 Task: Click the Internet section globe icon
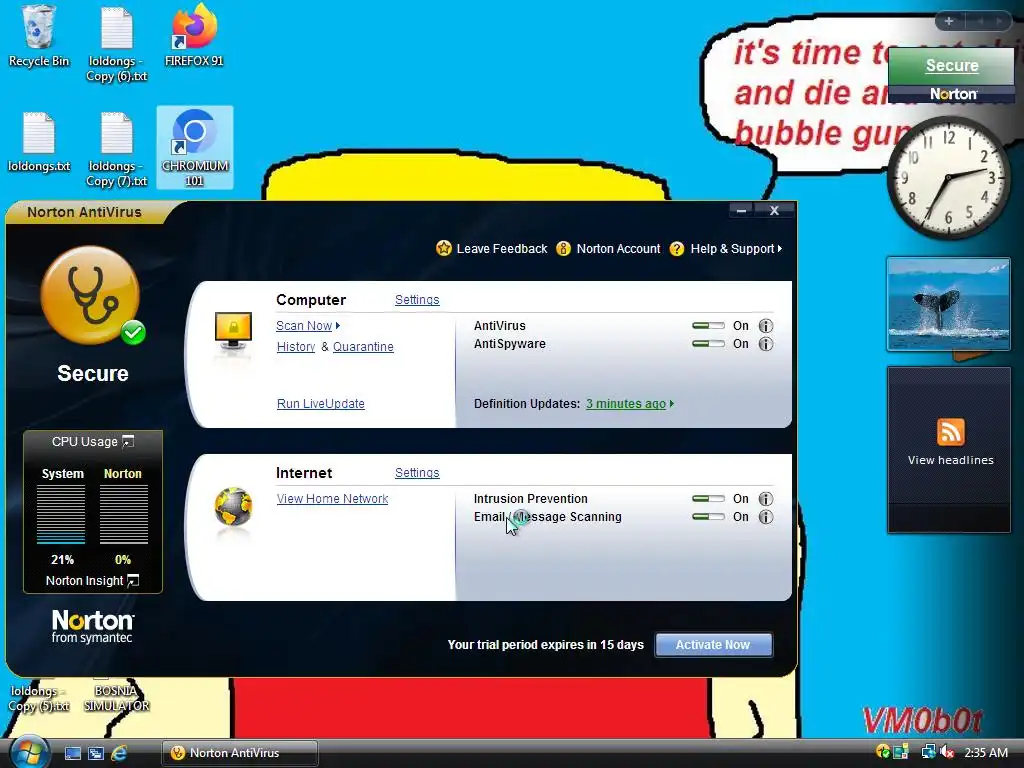(233, 506)
